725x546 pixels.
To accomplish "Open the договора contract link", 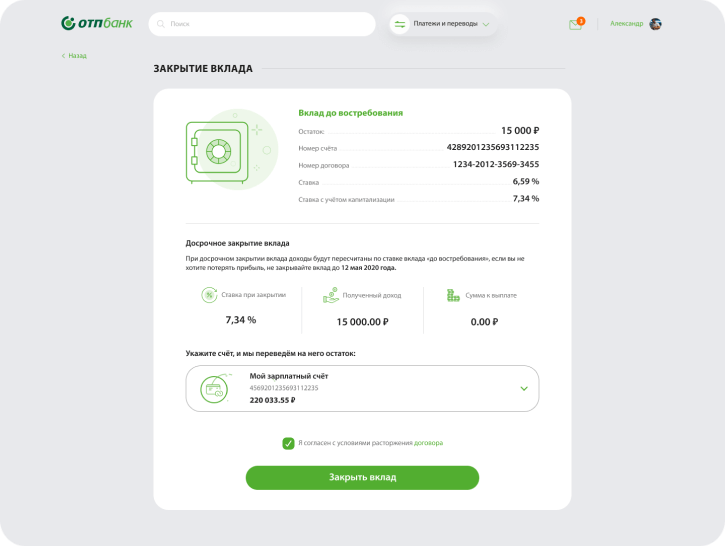I will pos(428,443).
